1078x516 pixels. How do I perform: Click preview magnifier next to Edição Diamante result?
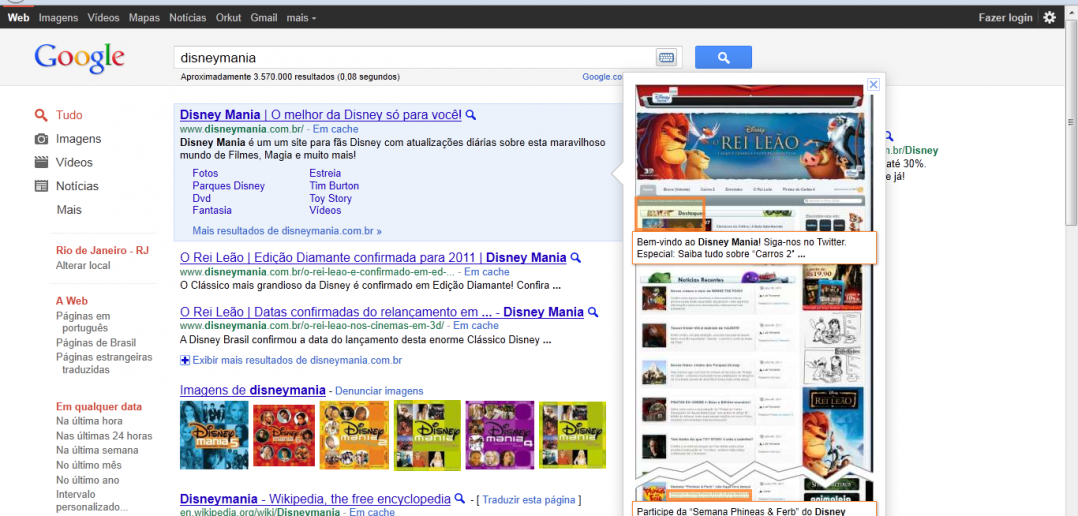576,258
